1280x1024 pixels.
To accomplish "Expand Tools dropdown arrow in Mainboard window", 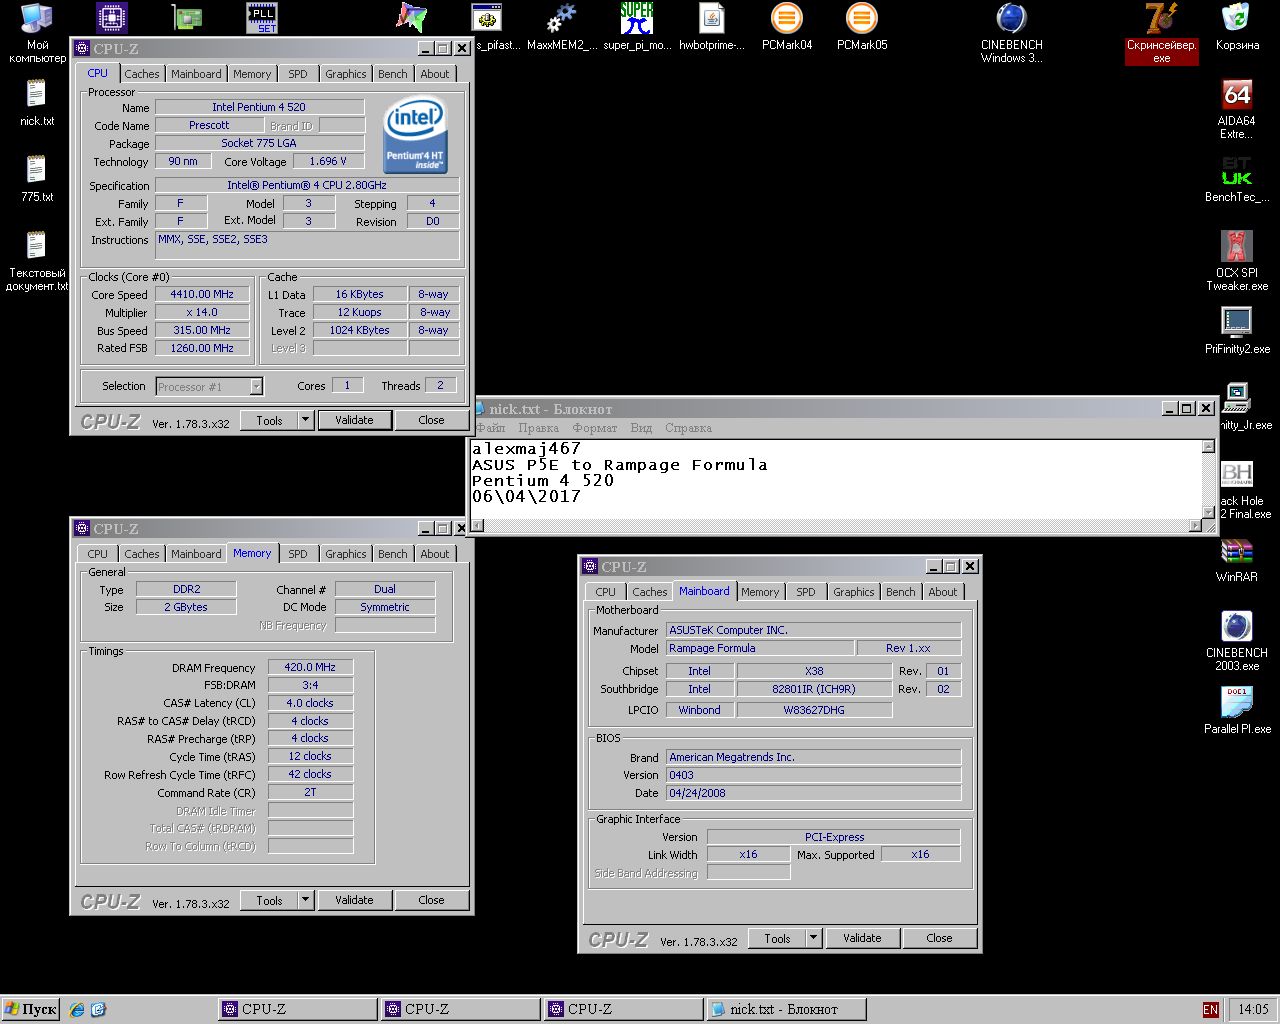I will (813, 938).
